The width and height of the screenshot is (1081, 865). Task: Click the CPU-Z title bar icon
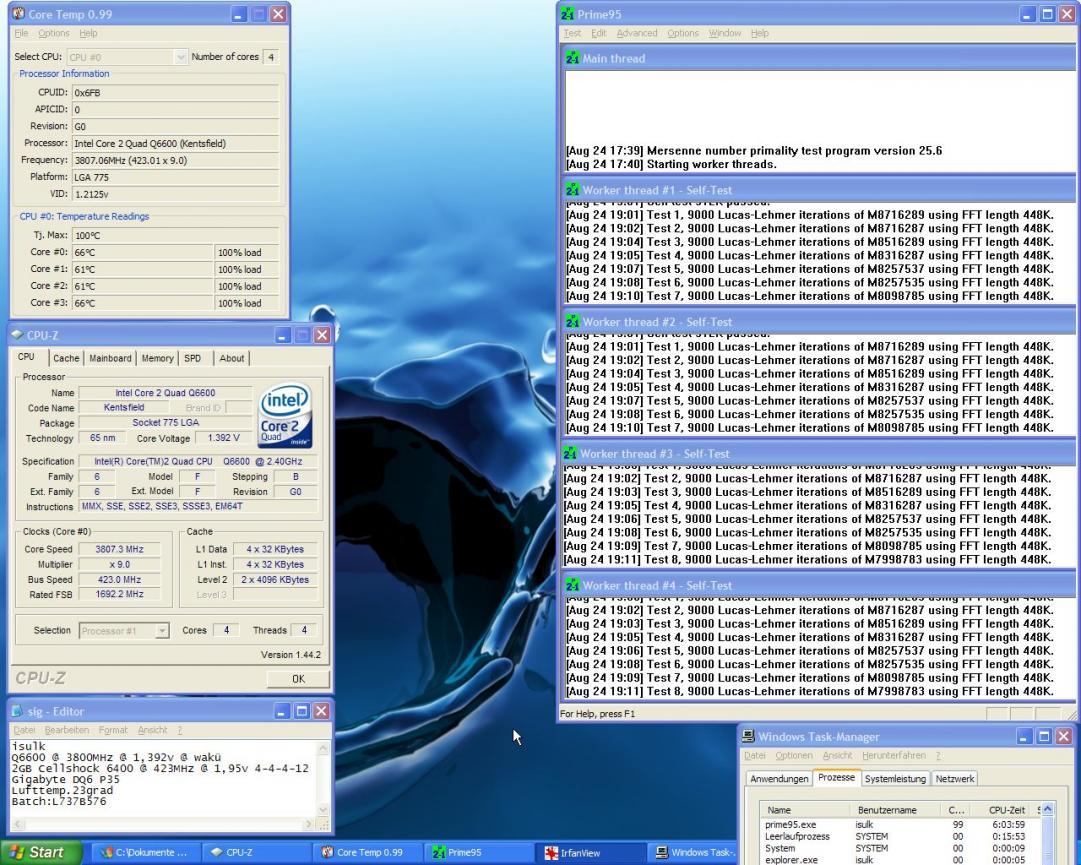(17, 335)
